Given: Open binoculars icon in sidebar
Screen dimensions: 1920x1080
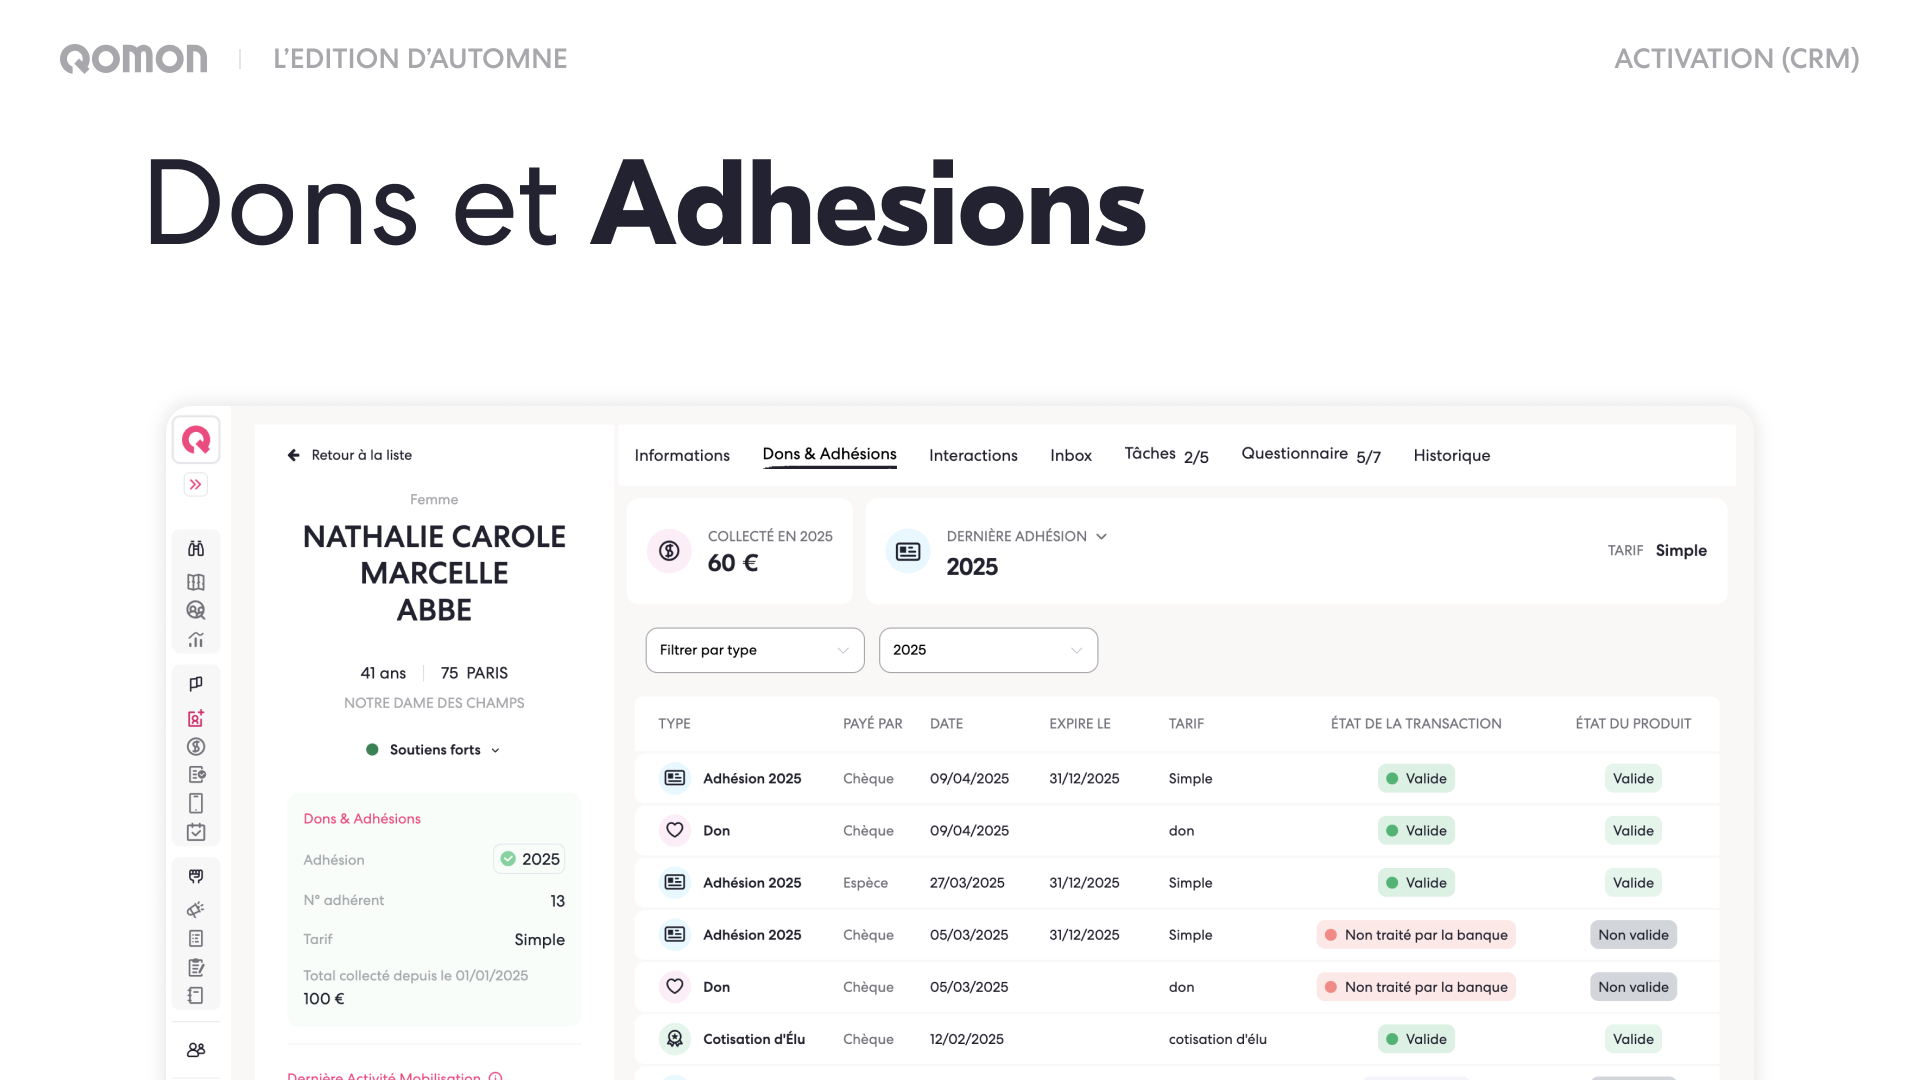Looking at the screenshot, I should point(196,548).
